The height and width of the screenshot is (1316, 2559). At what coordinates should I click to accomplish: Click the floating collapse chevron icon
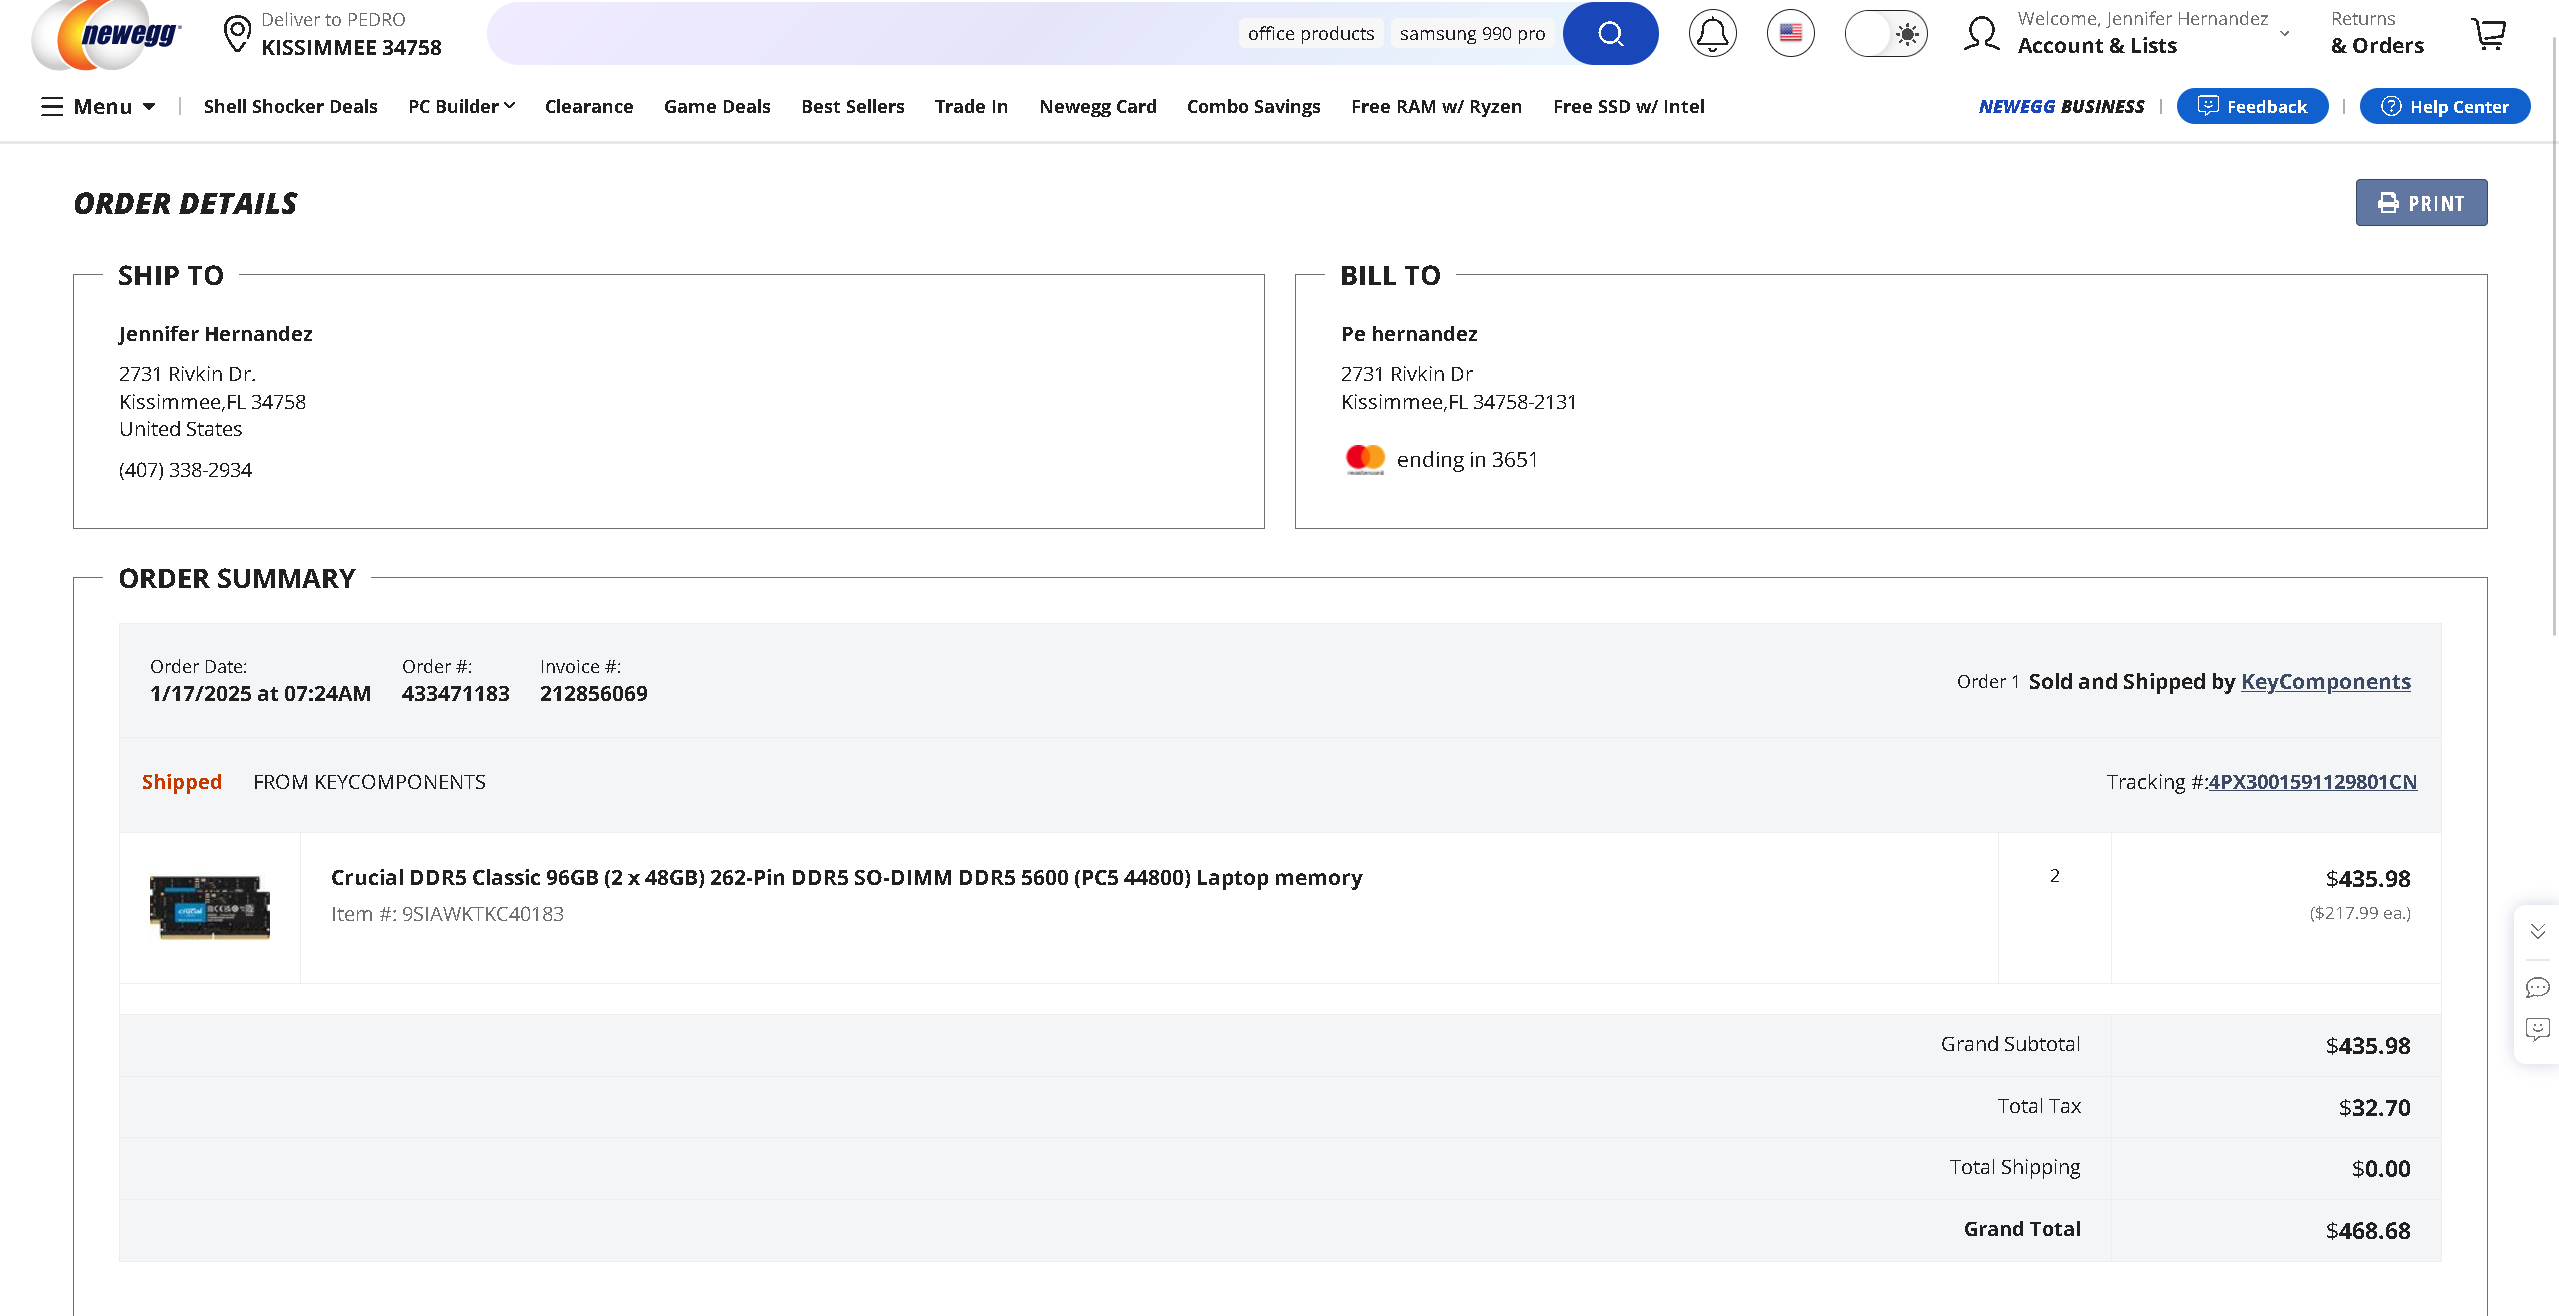pyautogui.click(x=2537, y=932)
